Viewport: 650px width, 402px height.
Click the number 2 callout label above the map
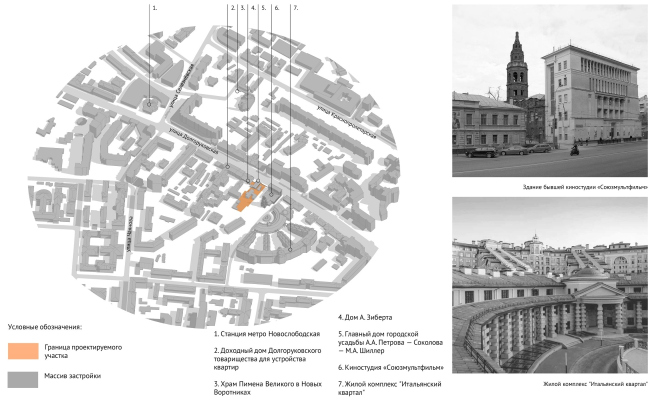(232, 8)
